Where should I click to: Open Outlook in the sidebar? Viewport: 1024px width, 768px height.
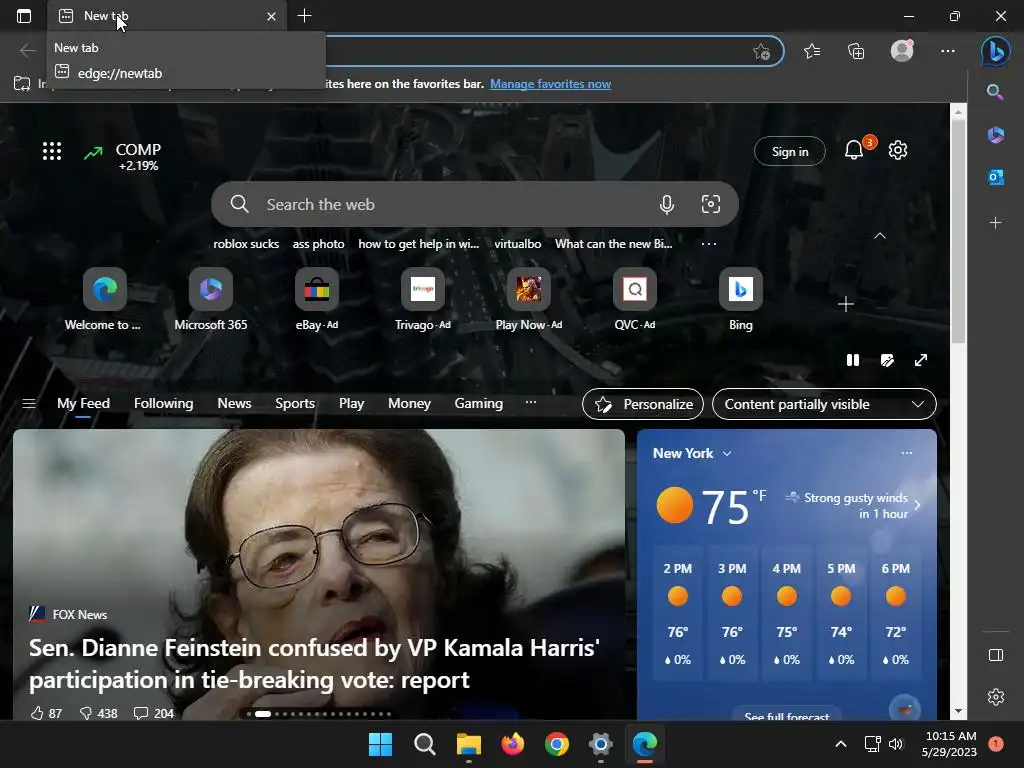(995, 177)
